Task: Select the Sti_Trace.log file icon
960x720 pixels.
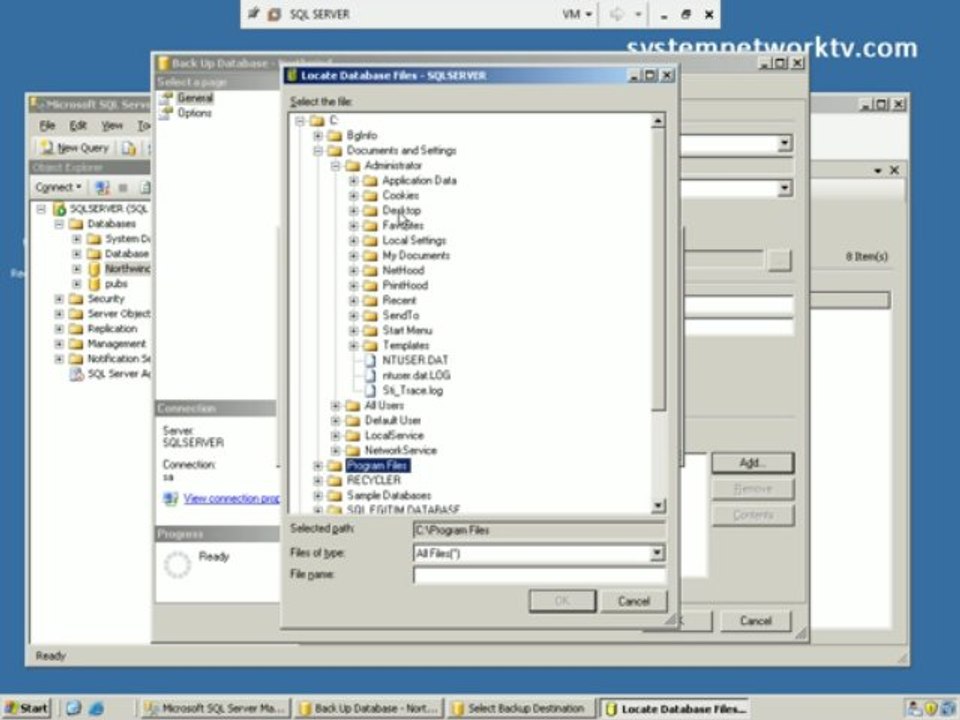Action: point(370,391)
